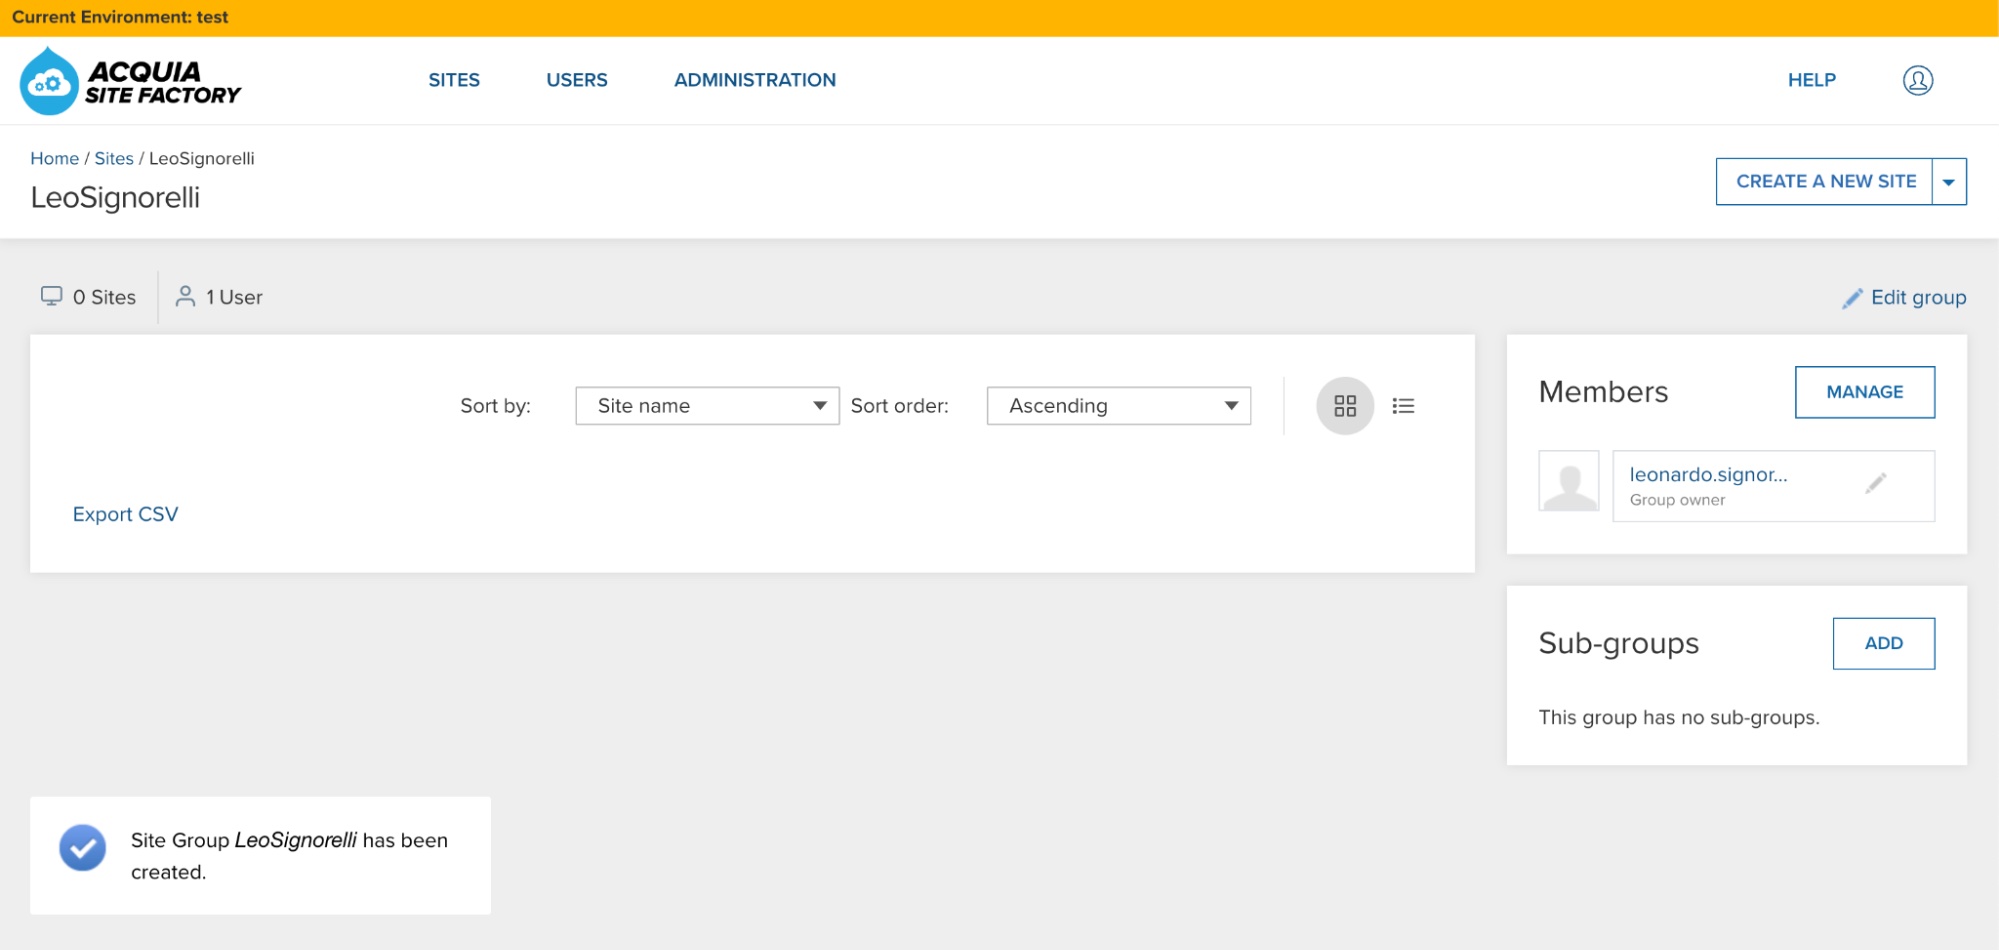Click the Export CSV link
Screen dimensions: 1999x950
(x=125, y=514)
